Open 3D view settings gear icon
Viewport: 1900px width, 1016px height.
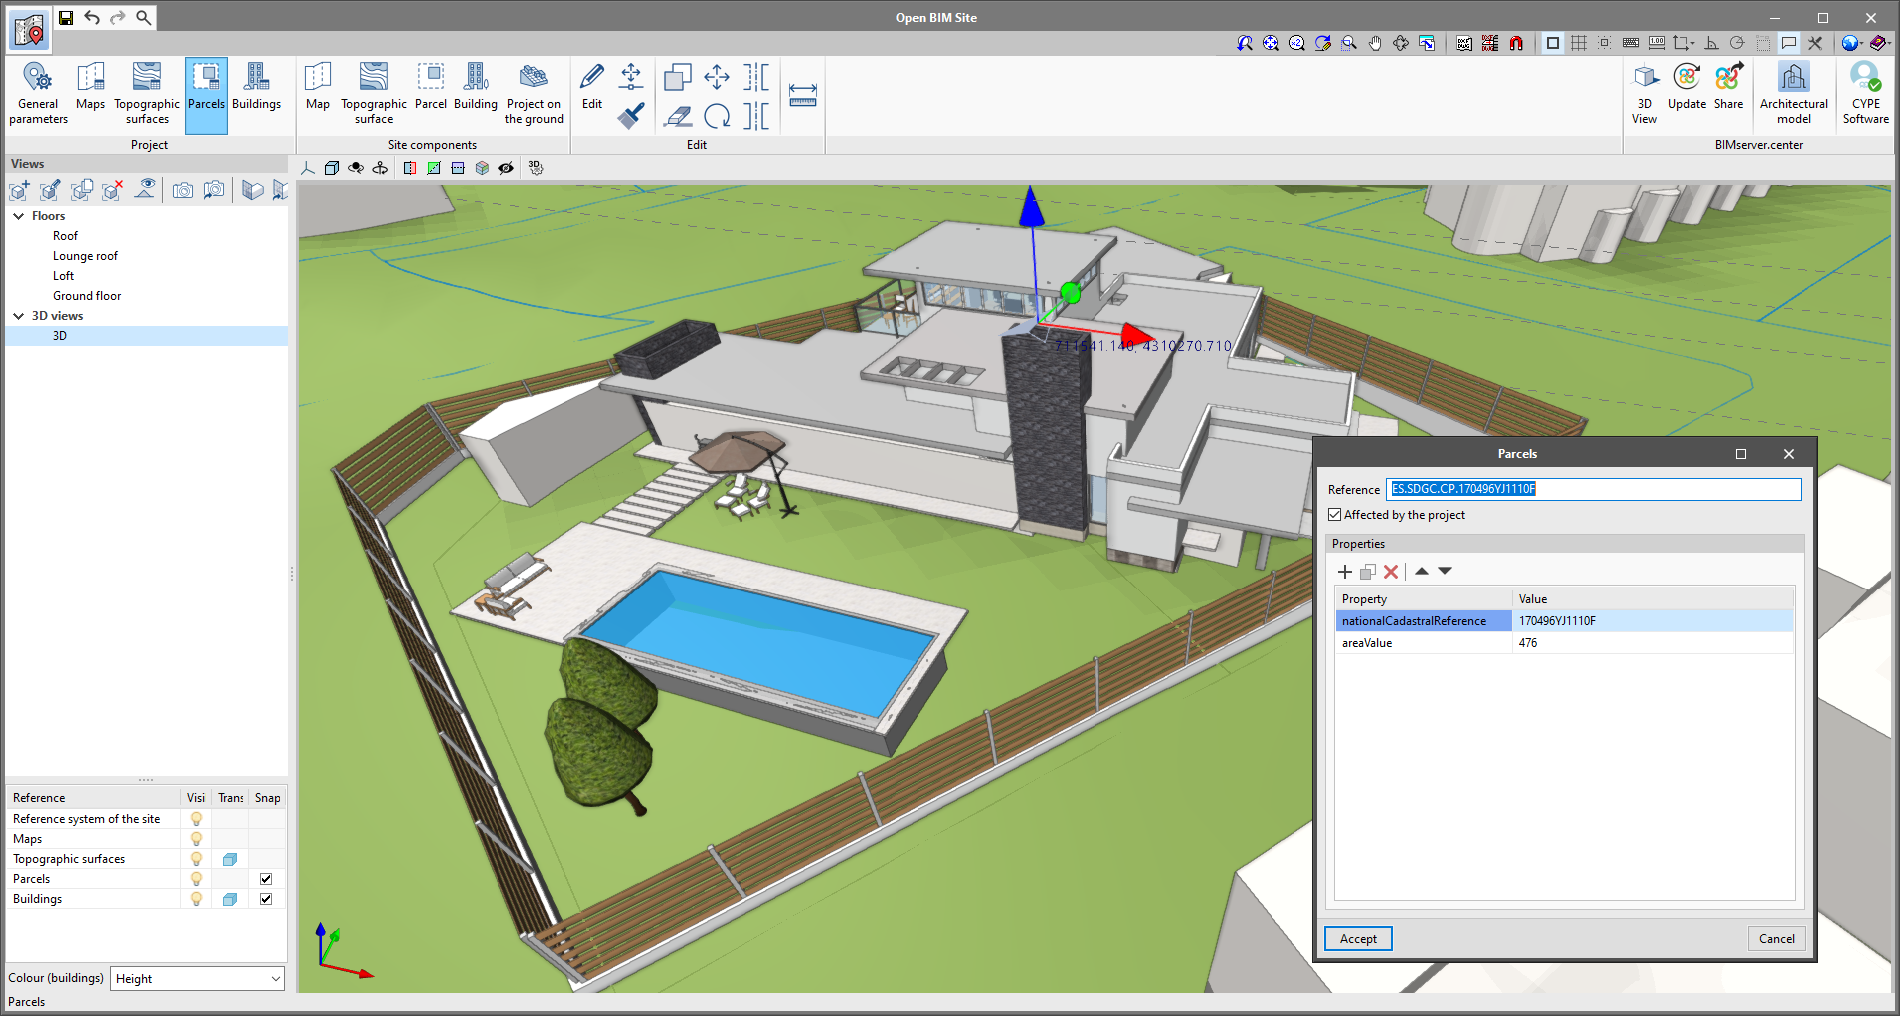point(536,168)
